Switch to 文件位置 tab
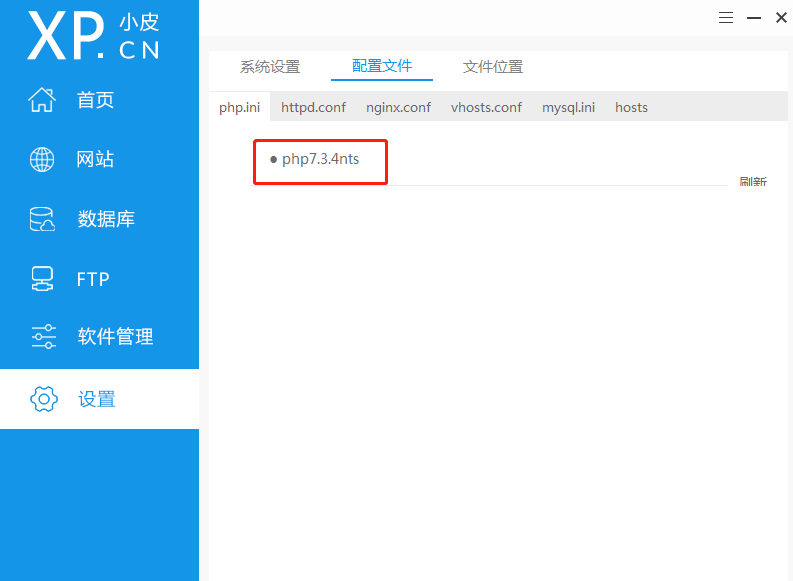This screenshot has height=581, width=793. pyautogui.click(x=493, y=67)
